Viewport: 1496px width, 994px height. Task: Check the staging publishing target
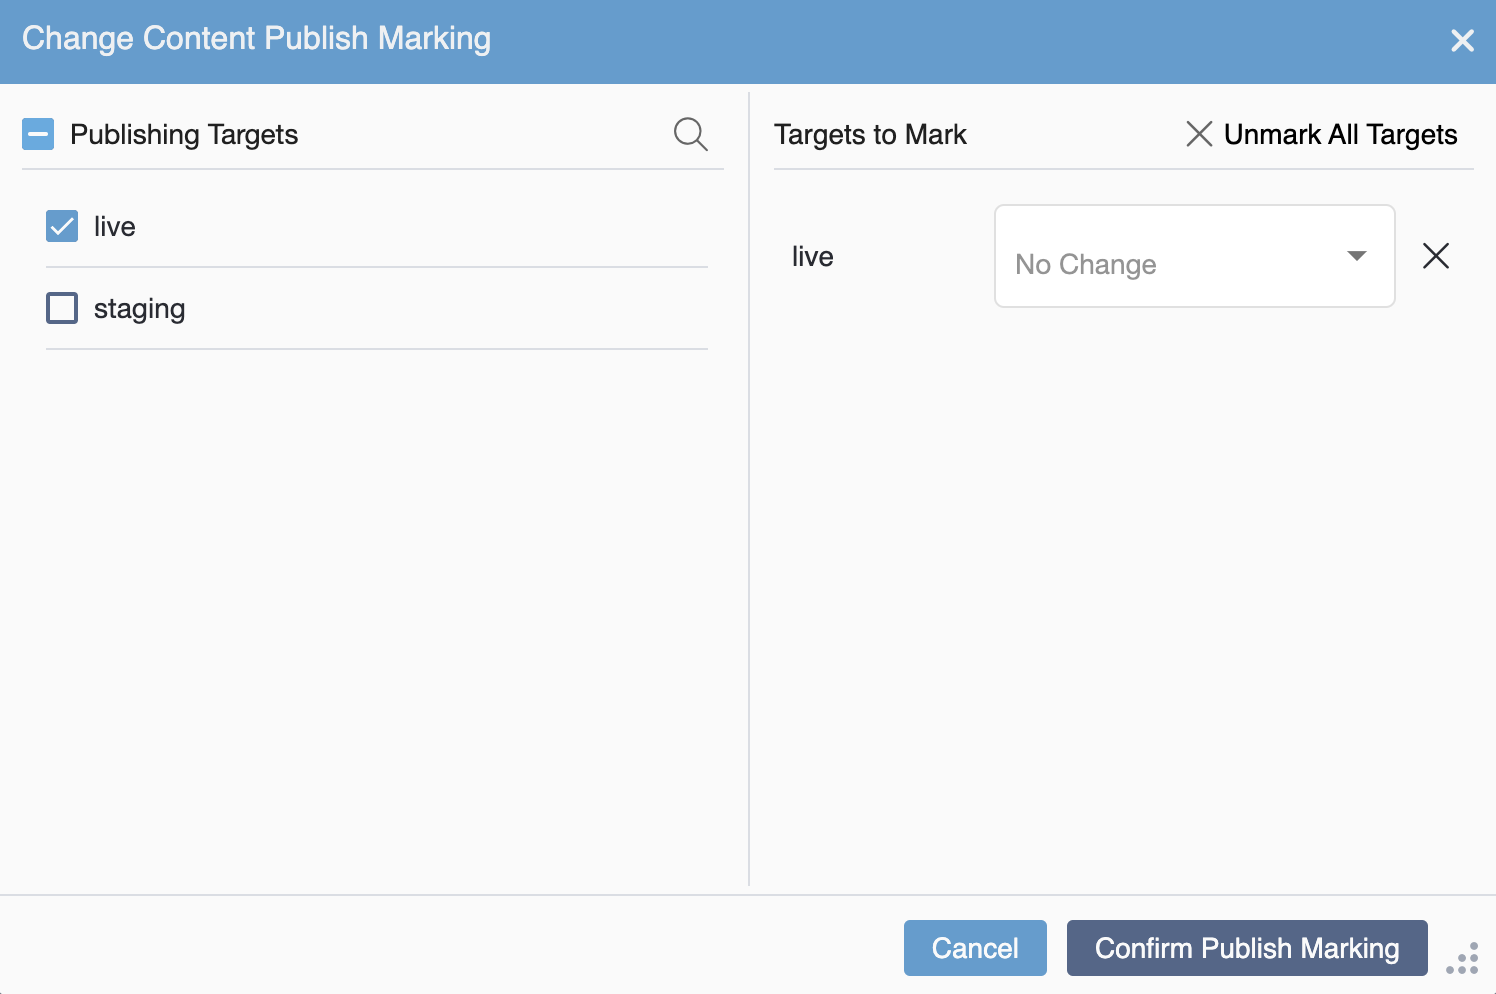(x=62, y=308)
